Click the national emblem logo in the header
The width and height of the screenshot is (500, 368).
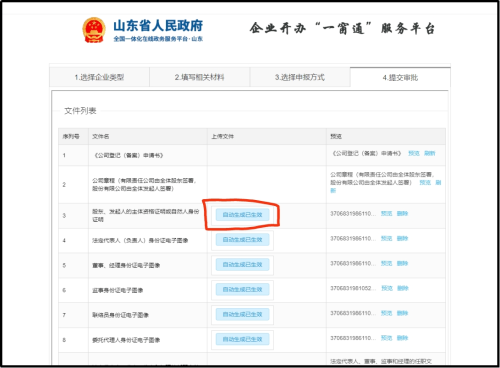(94, 30)
